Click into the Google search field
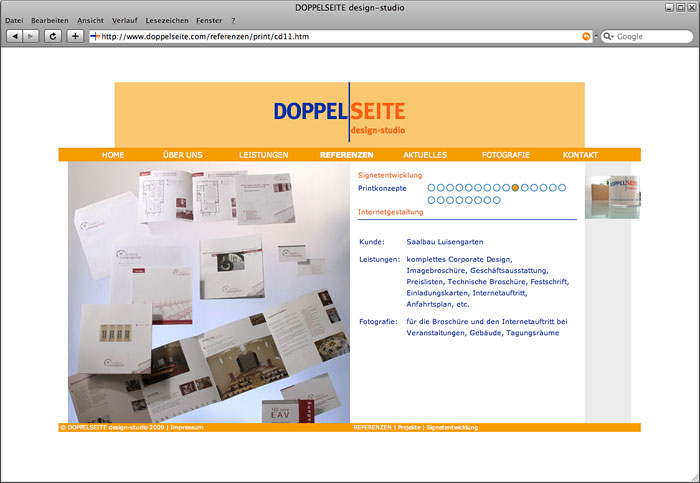700x483 pixels. pyautogui.click(x=650, y=36)
